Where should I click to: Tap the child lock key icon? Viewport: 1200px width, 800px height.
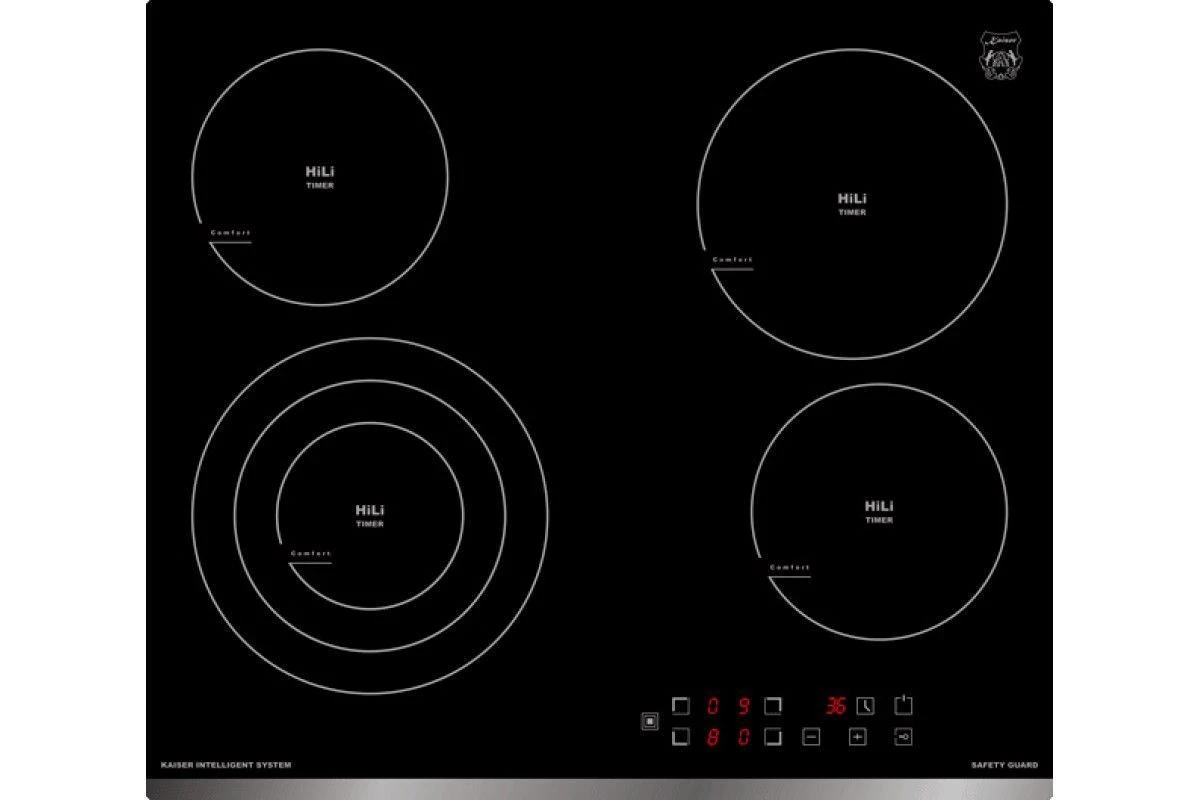coord(903,738)
